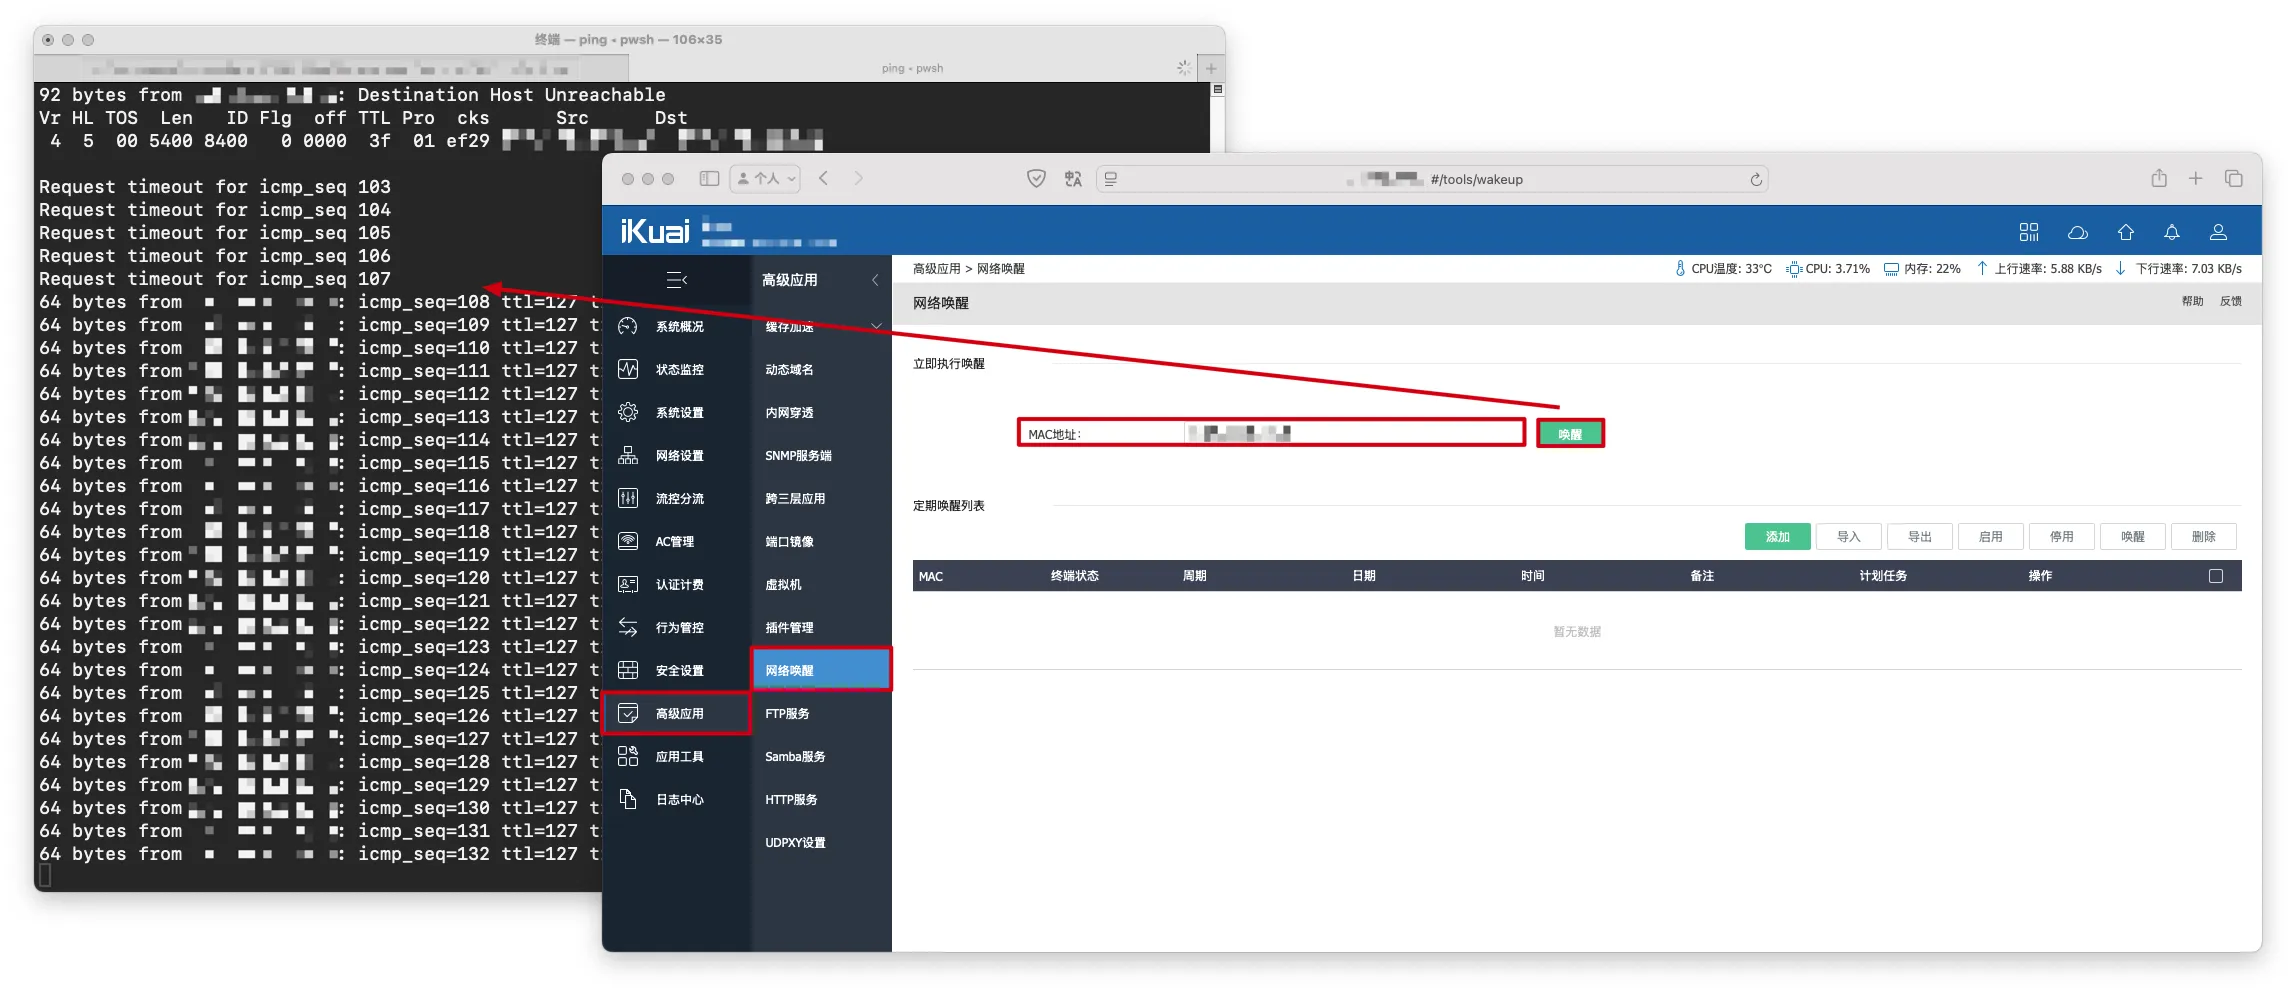Collapse the 高级应用 submenu header arrow
Screen dimensions: 2296x994
point(875,280)
